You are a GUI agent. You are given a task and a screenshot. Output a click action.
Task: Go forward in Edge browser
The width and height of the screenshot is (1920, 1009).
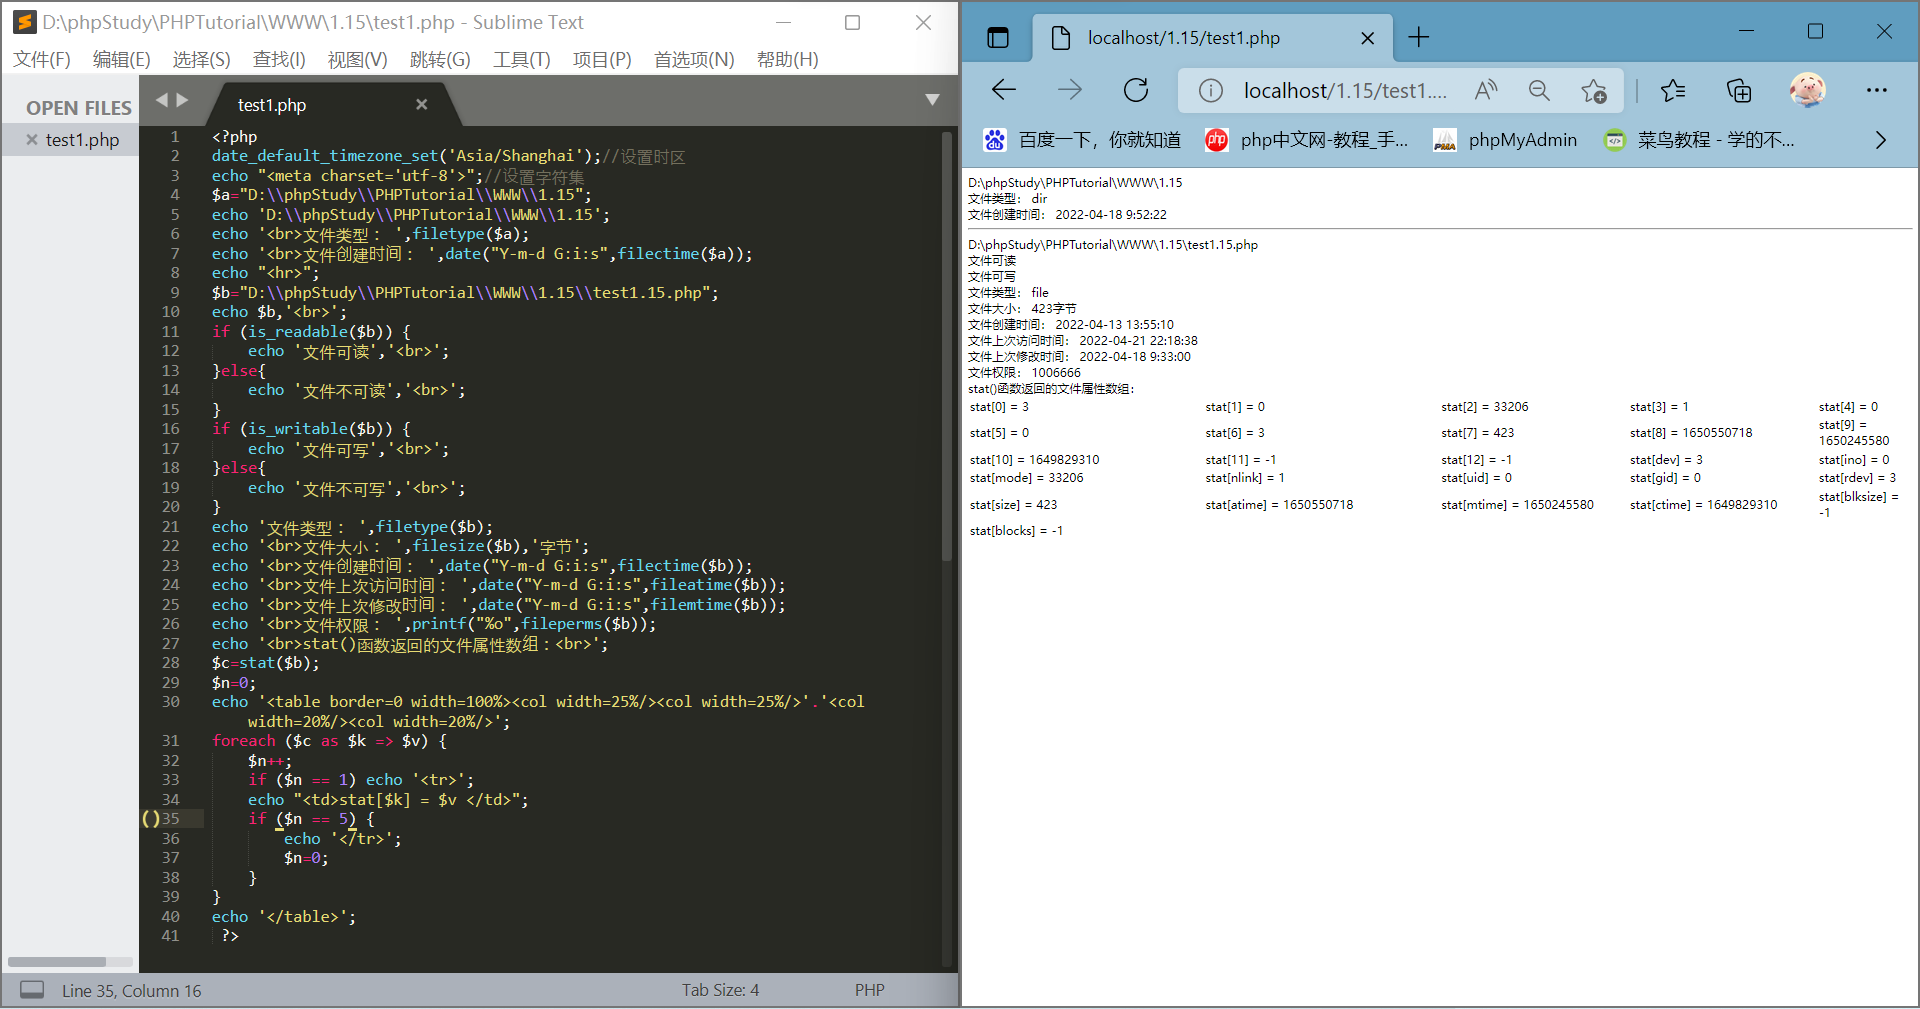[x=1070, y=90]
